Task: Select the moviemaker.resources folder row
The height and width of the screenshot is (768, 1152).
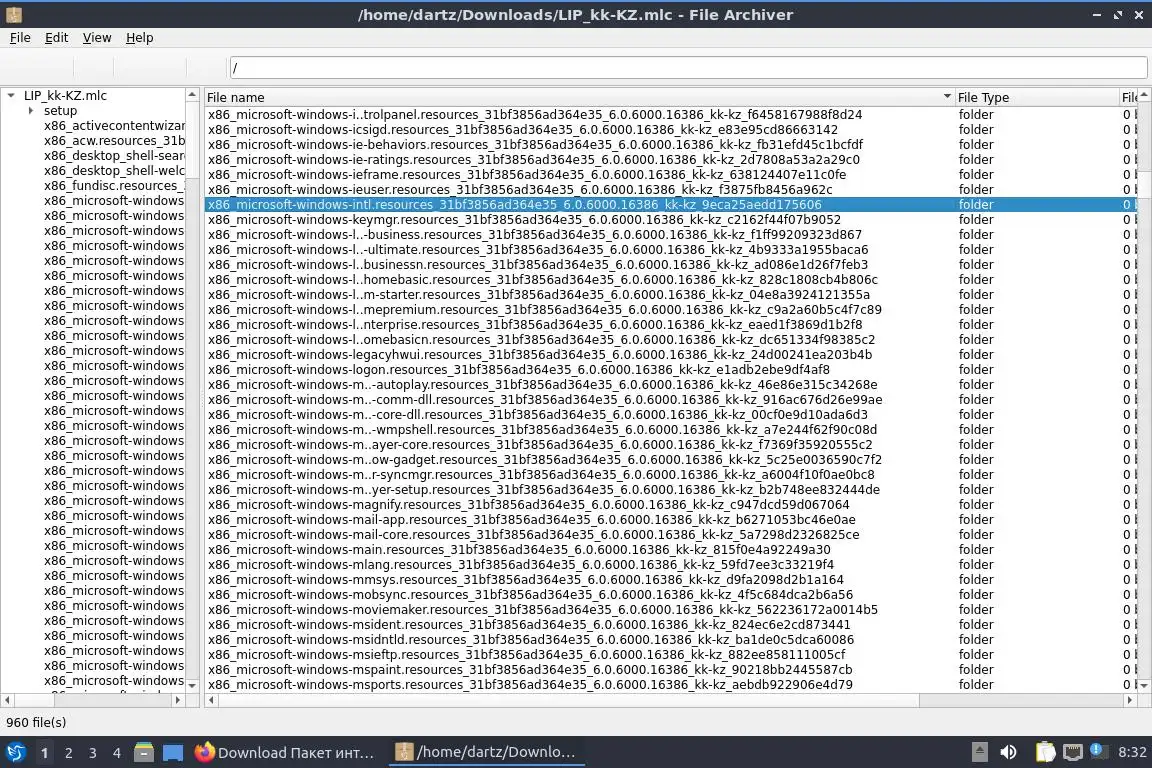Action: tap(671, 610)
